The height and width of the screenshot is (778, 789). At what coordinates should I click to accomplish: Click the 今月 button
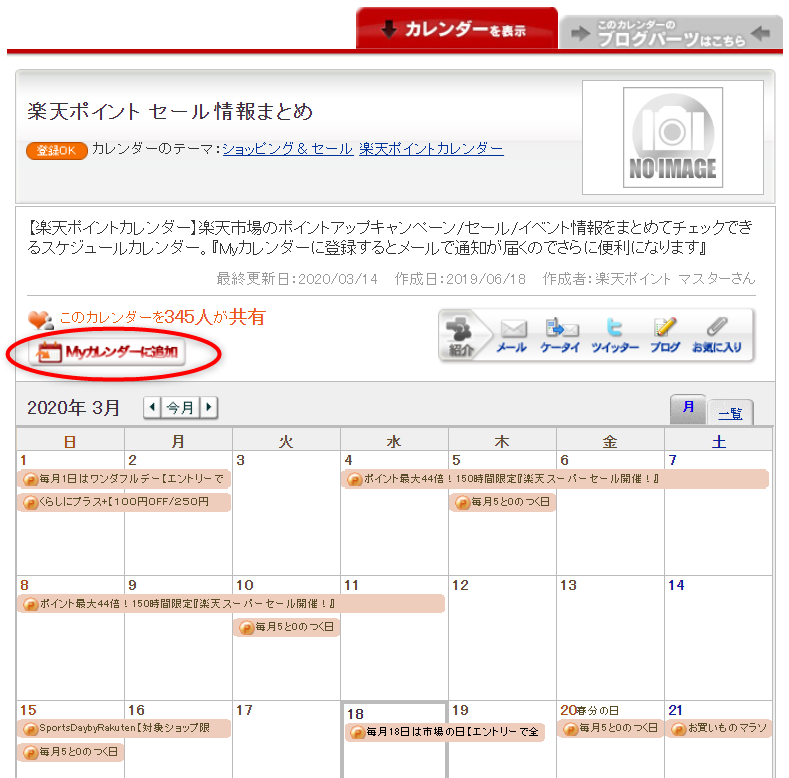pyautogui.click(x=181, y=407)
